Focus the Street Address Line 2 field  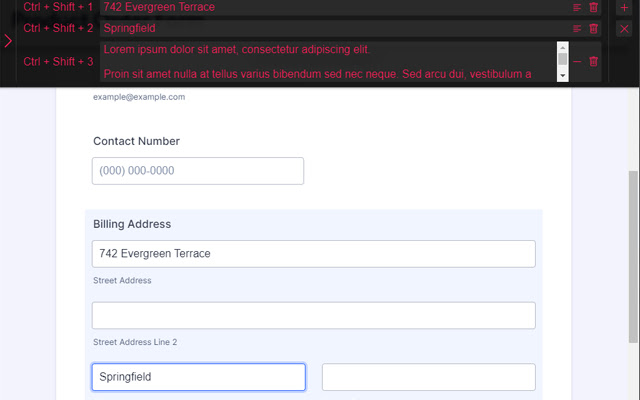[x=313, y=316]
